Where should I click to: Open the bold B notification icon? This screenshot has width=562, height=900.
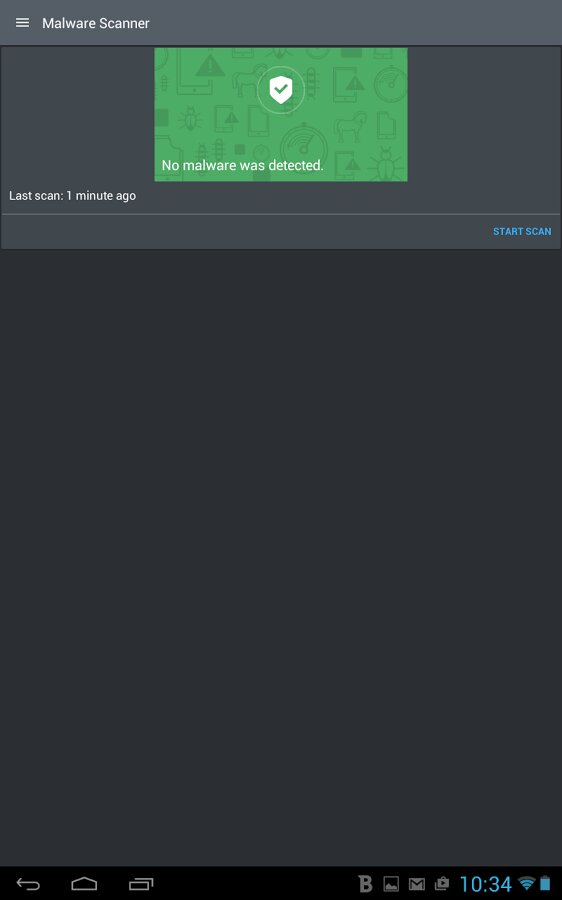click(365, 884)
